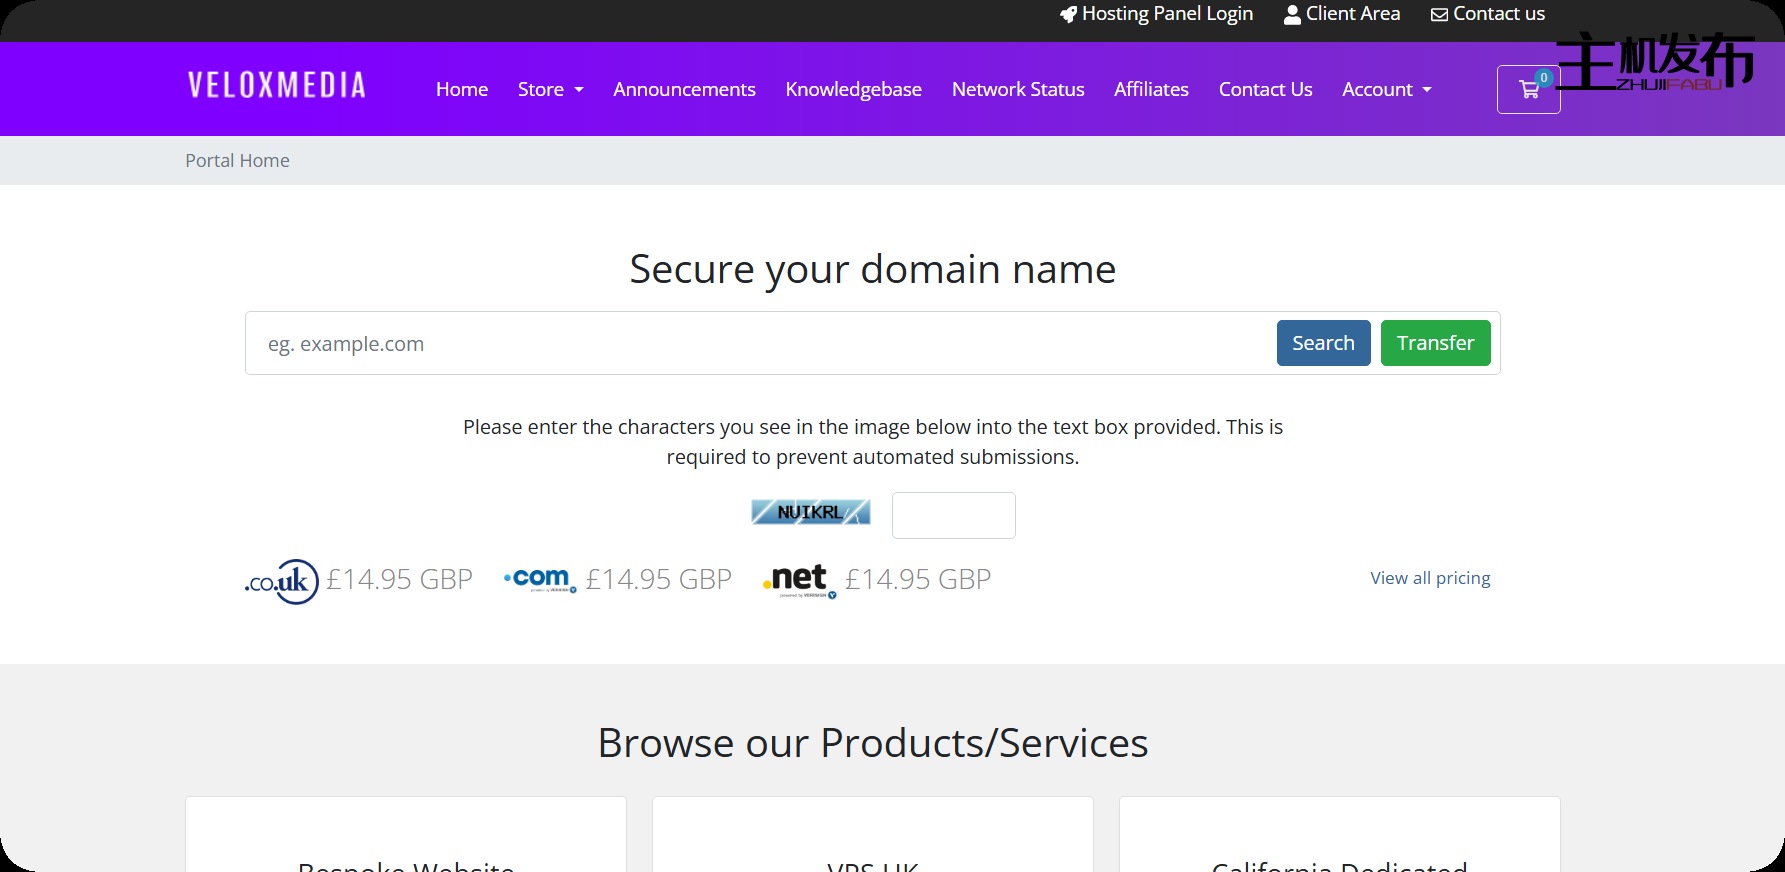This screenshot has width=1785, height=872.
Task: Open the Affiliates menu item
Action: click(1151, 90)
